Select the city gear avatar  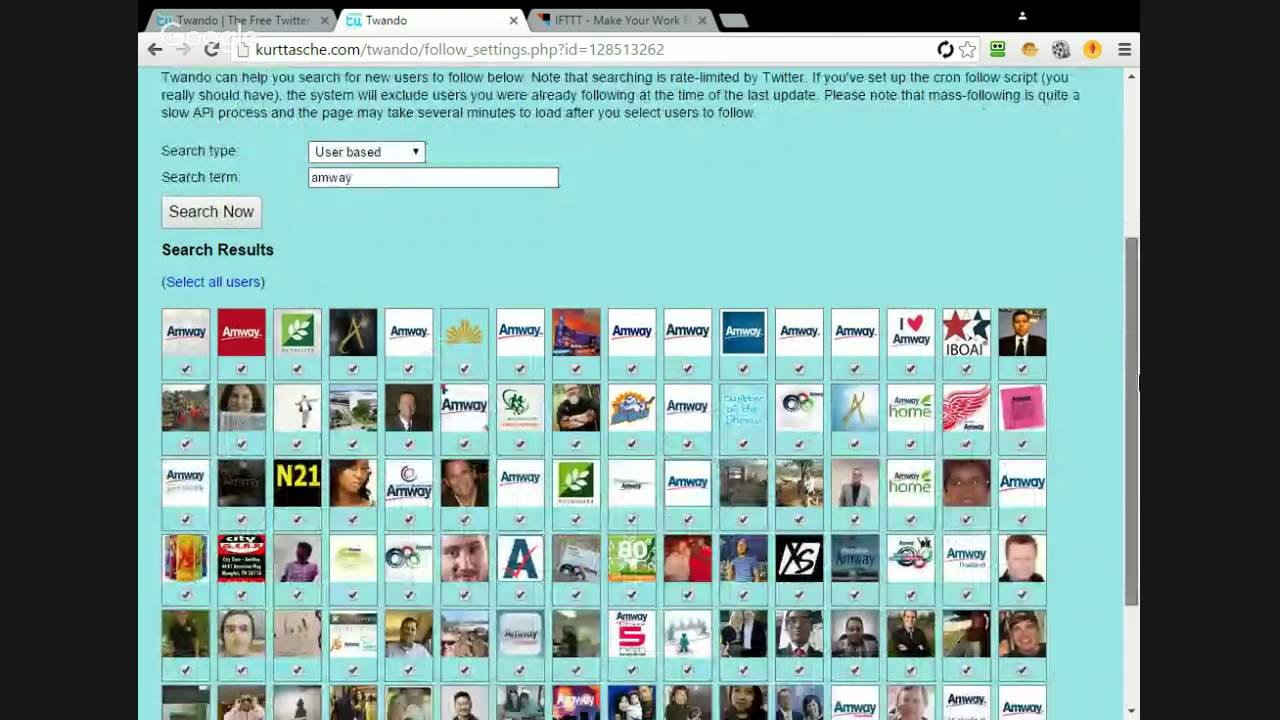pyautogui.click(x=242, y=558)
